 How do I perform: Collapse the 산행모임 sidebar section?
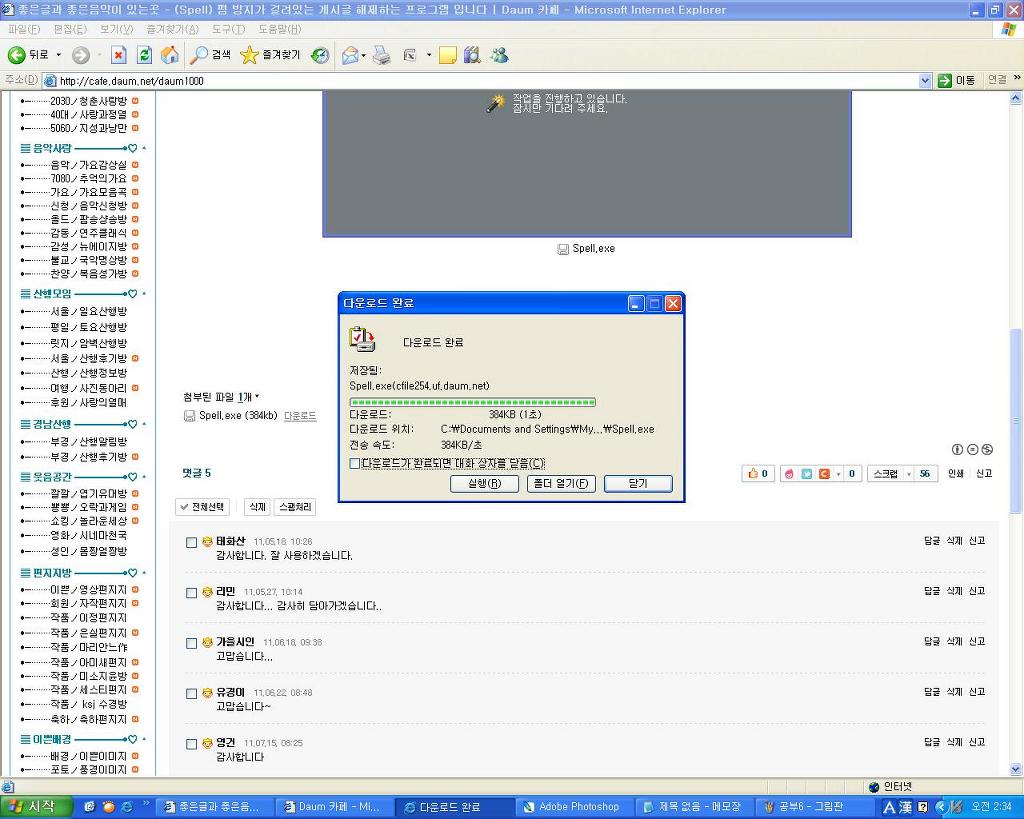click(144, 294)
